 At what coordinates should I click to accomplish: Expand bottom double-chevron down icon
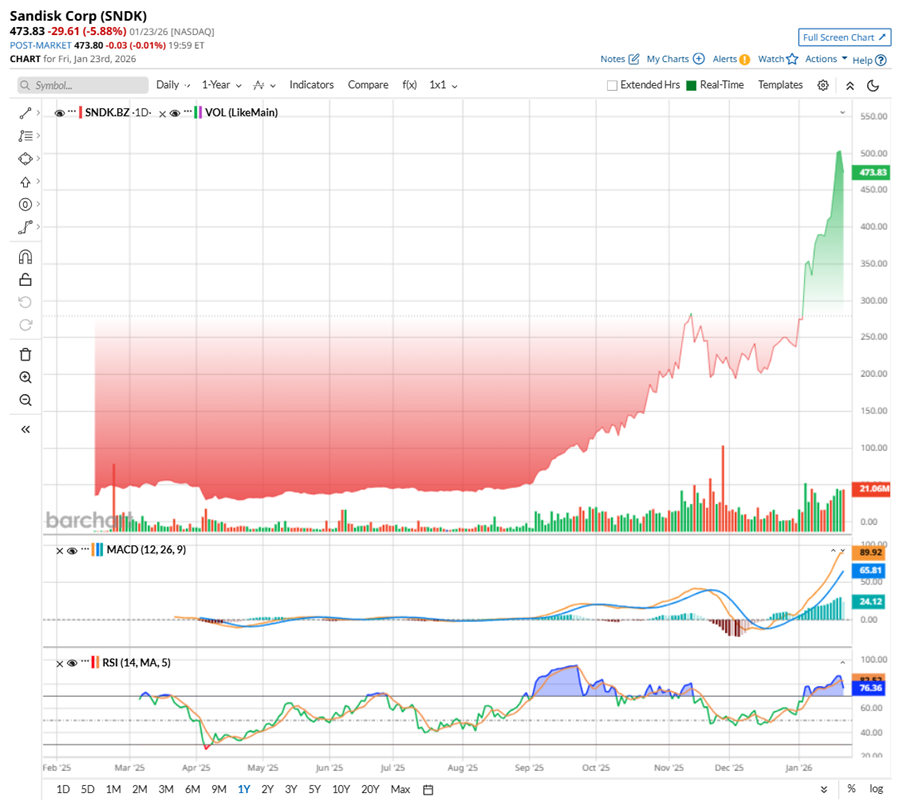point(824,789)
